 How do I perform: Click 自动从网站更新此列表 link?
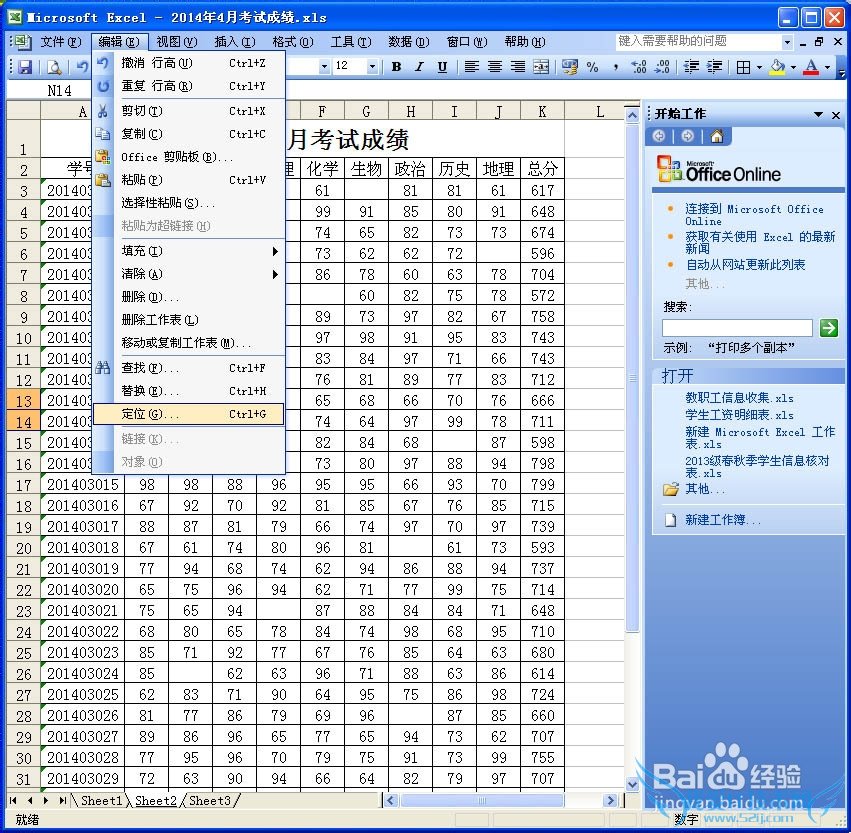point(745,265)
